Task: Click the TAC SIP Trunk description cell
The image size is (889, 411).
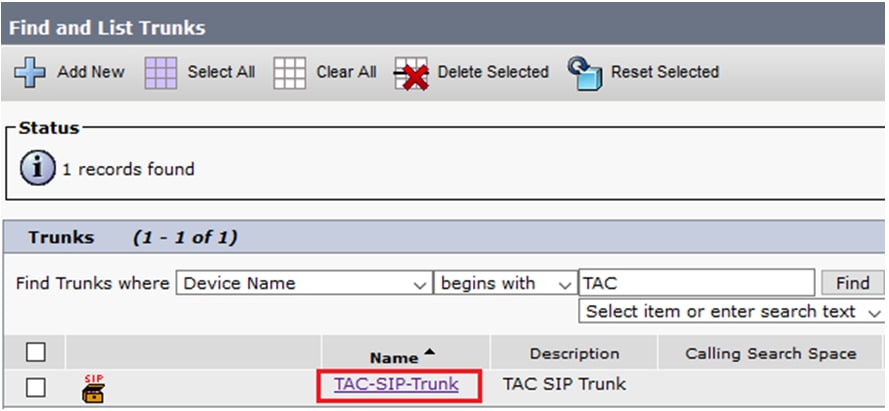Action: [x=564, y=384]
